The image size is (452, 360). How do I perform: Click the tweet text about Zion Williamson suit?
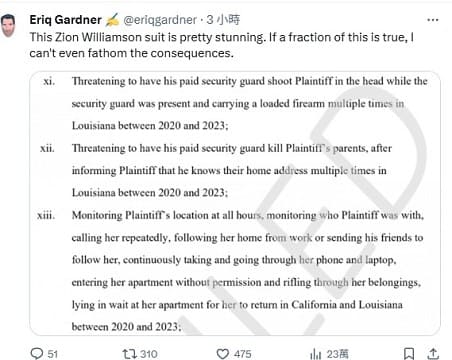point(222,45)
